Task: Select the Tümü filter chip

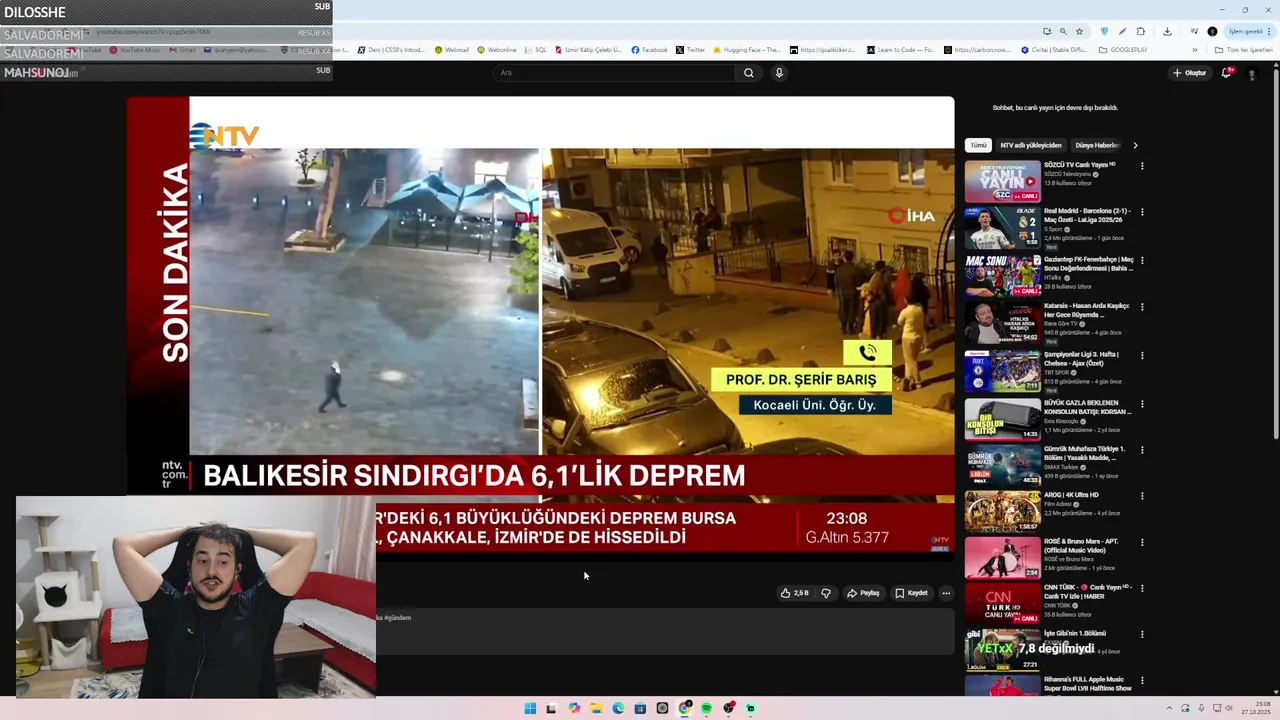Action: [x=978, y=145]
